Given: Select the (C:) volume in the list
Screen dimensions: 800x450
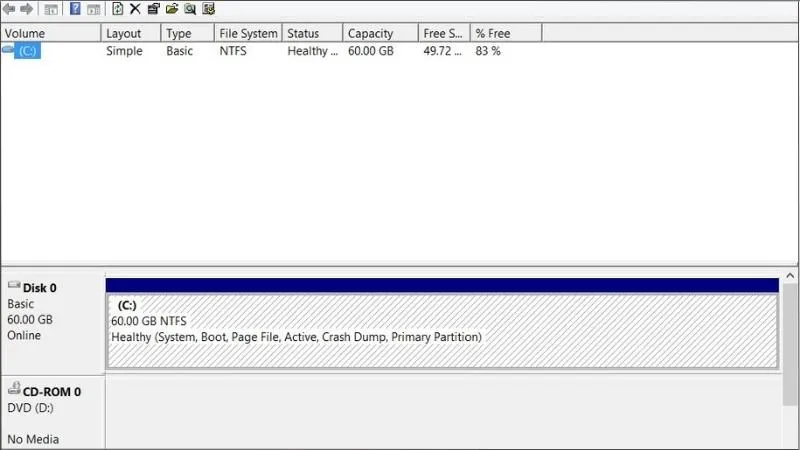Looking at the screenshot, I should point(29,51).
